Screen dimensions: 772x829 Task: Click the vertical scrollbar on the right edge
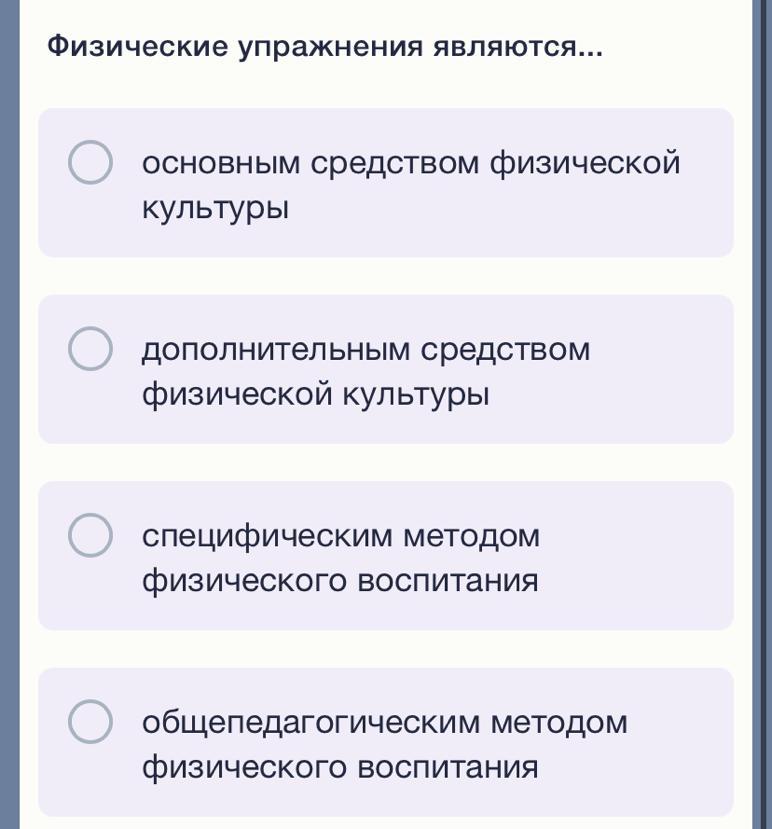coord(758,400)
